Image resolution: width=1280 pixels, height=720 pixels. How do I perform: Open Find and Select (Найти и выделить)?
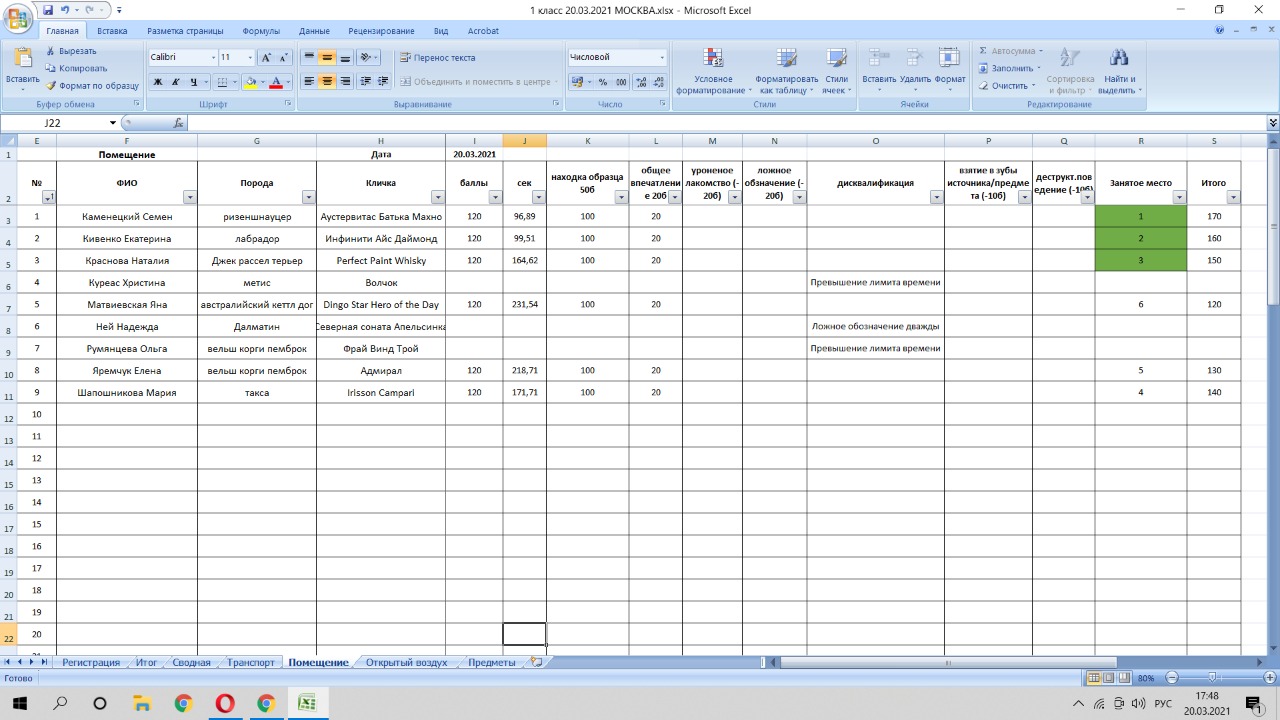pyautogui.click(x=1119, y=71)
